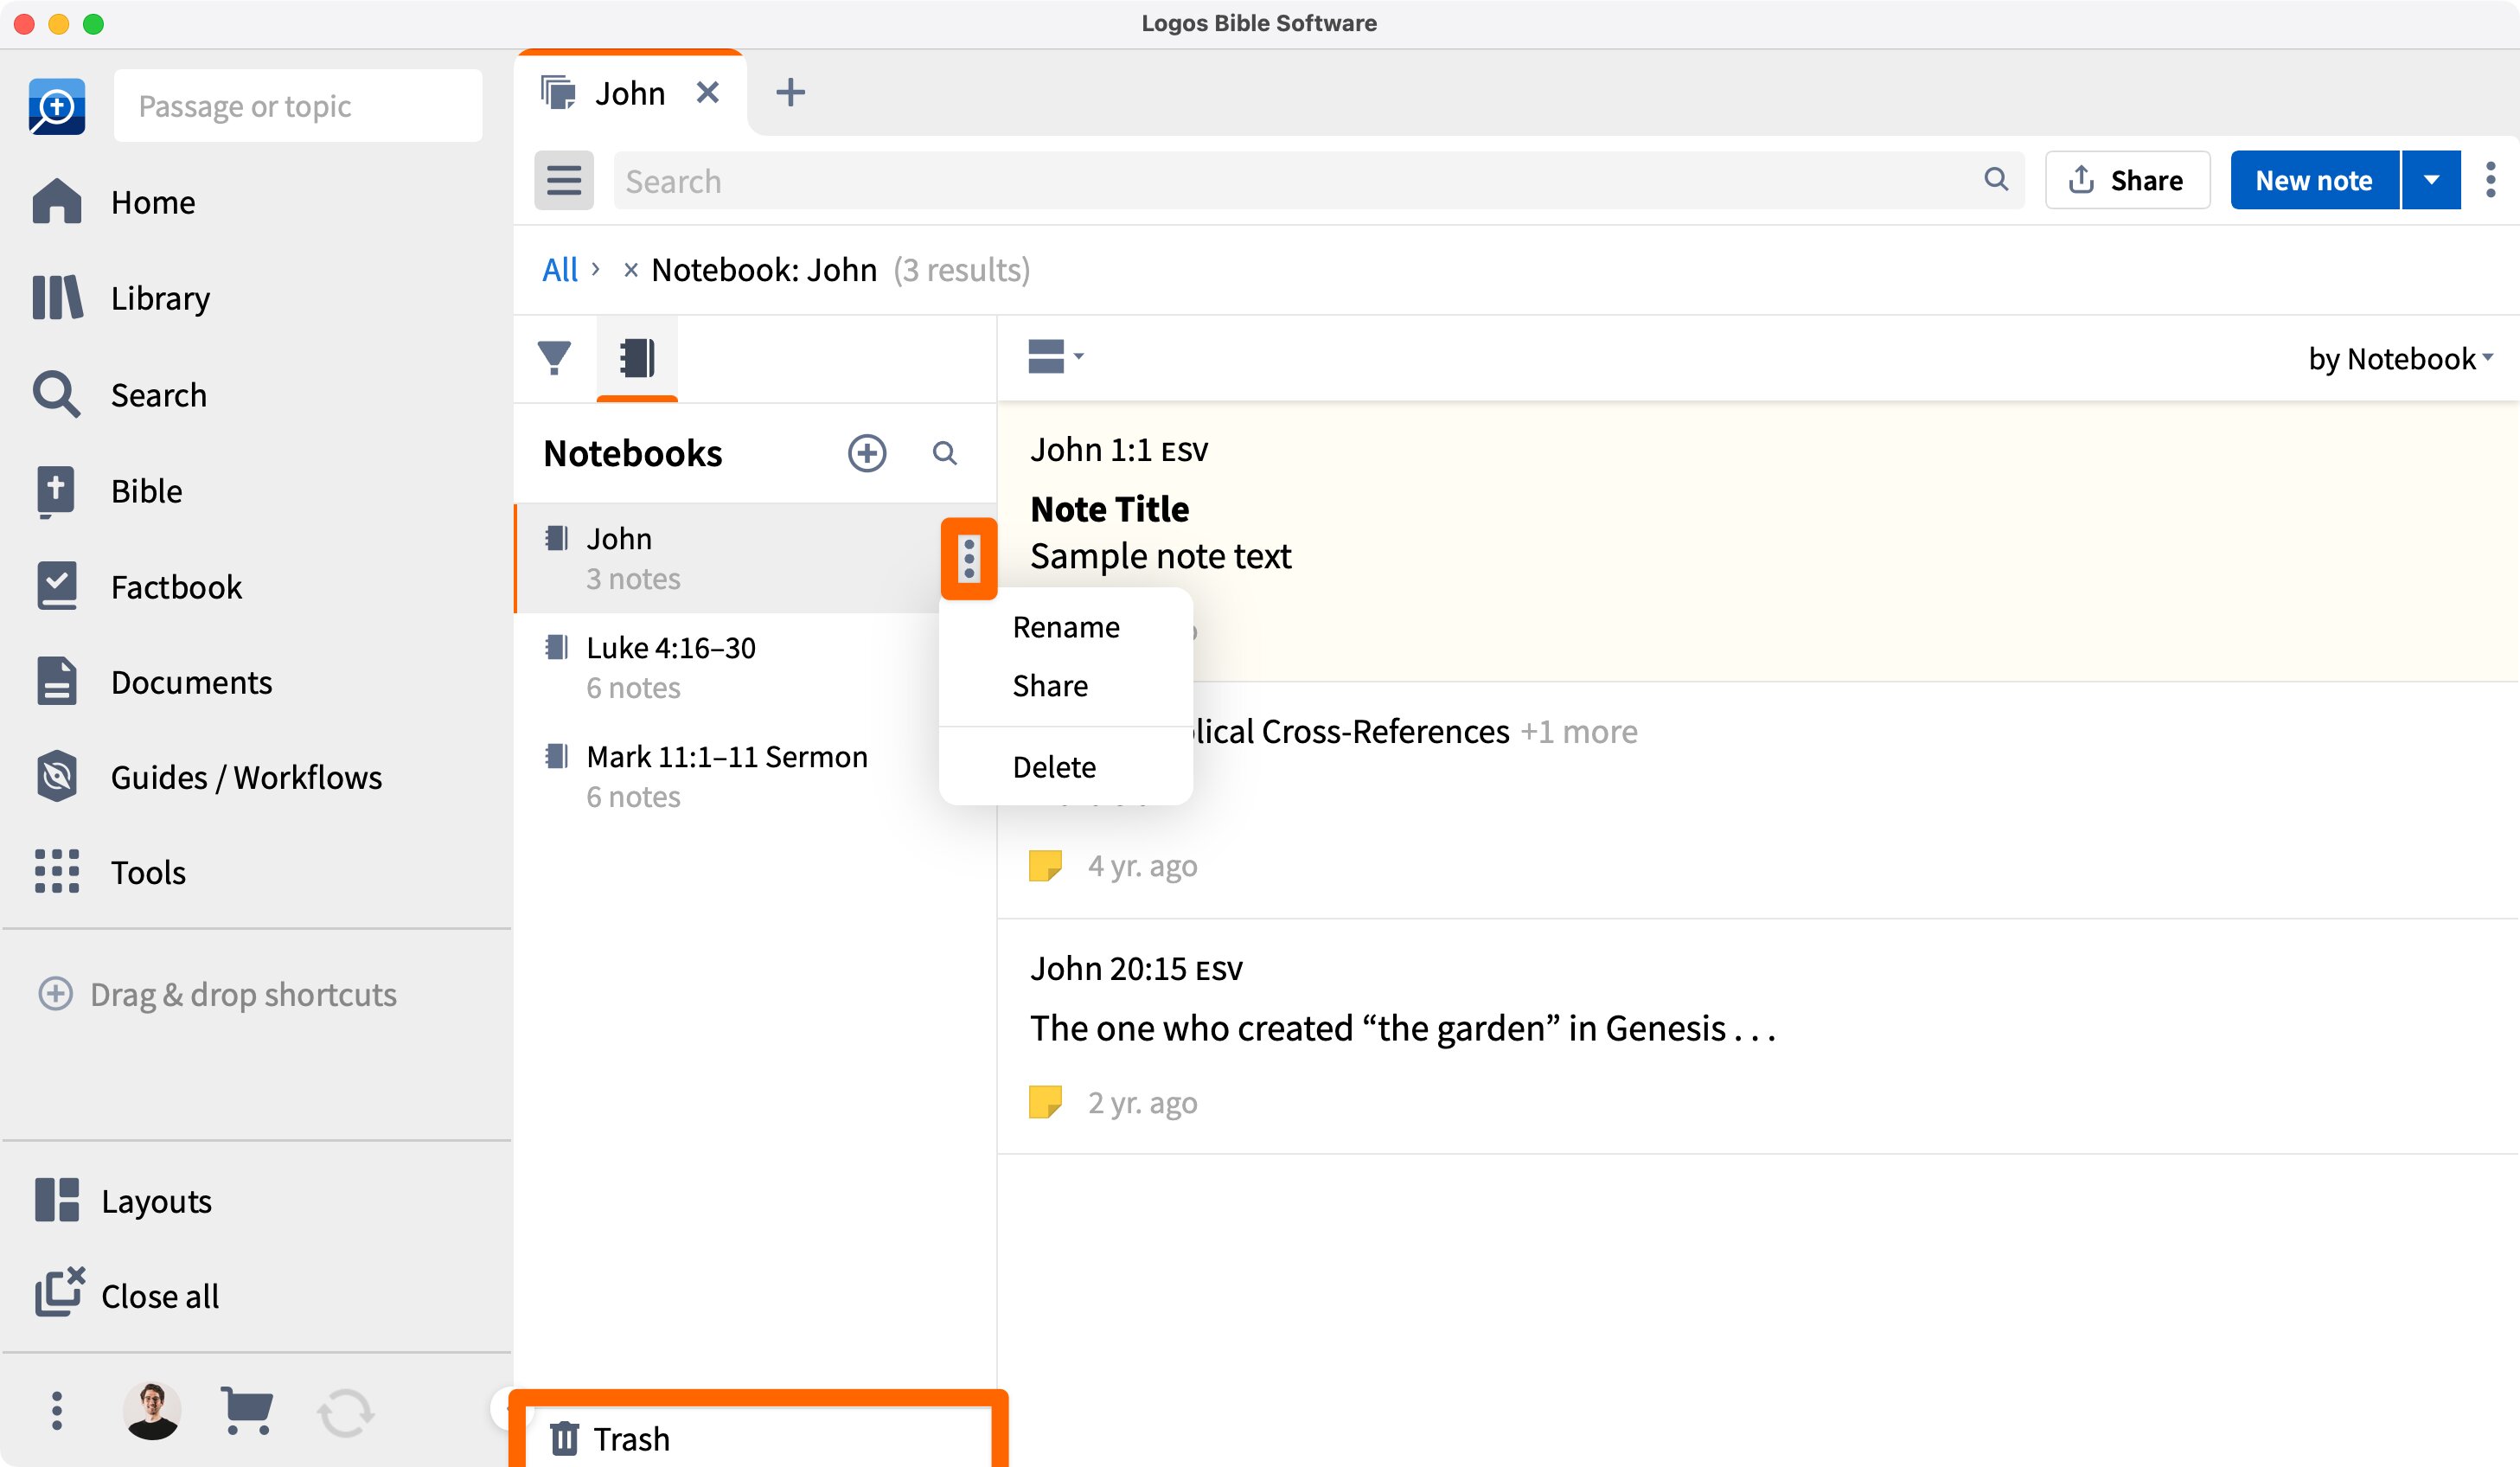The height and width of the screenshot is (1467, 2520).
Task: Open the user profile avatar
Action: [x=152, y=1410]
